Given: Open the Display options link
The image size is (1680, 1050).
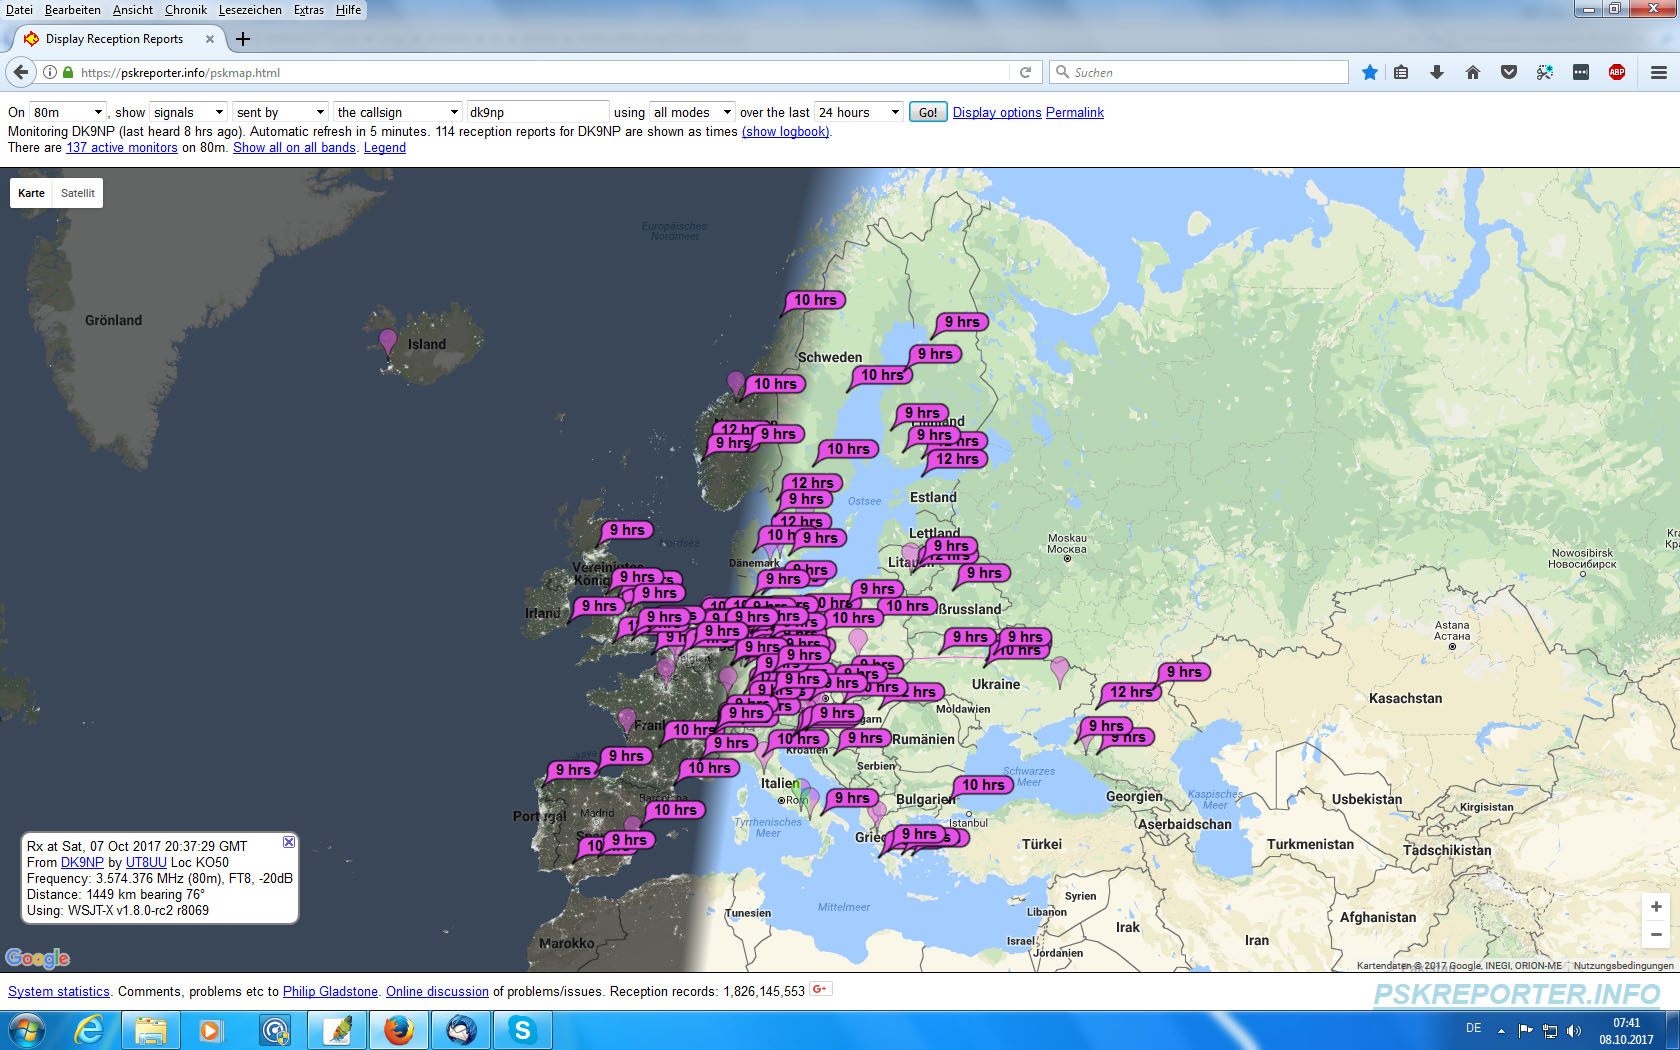Looking at the screenshot, I should (x=996, y=112).
